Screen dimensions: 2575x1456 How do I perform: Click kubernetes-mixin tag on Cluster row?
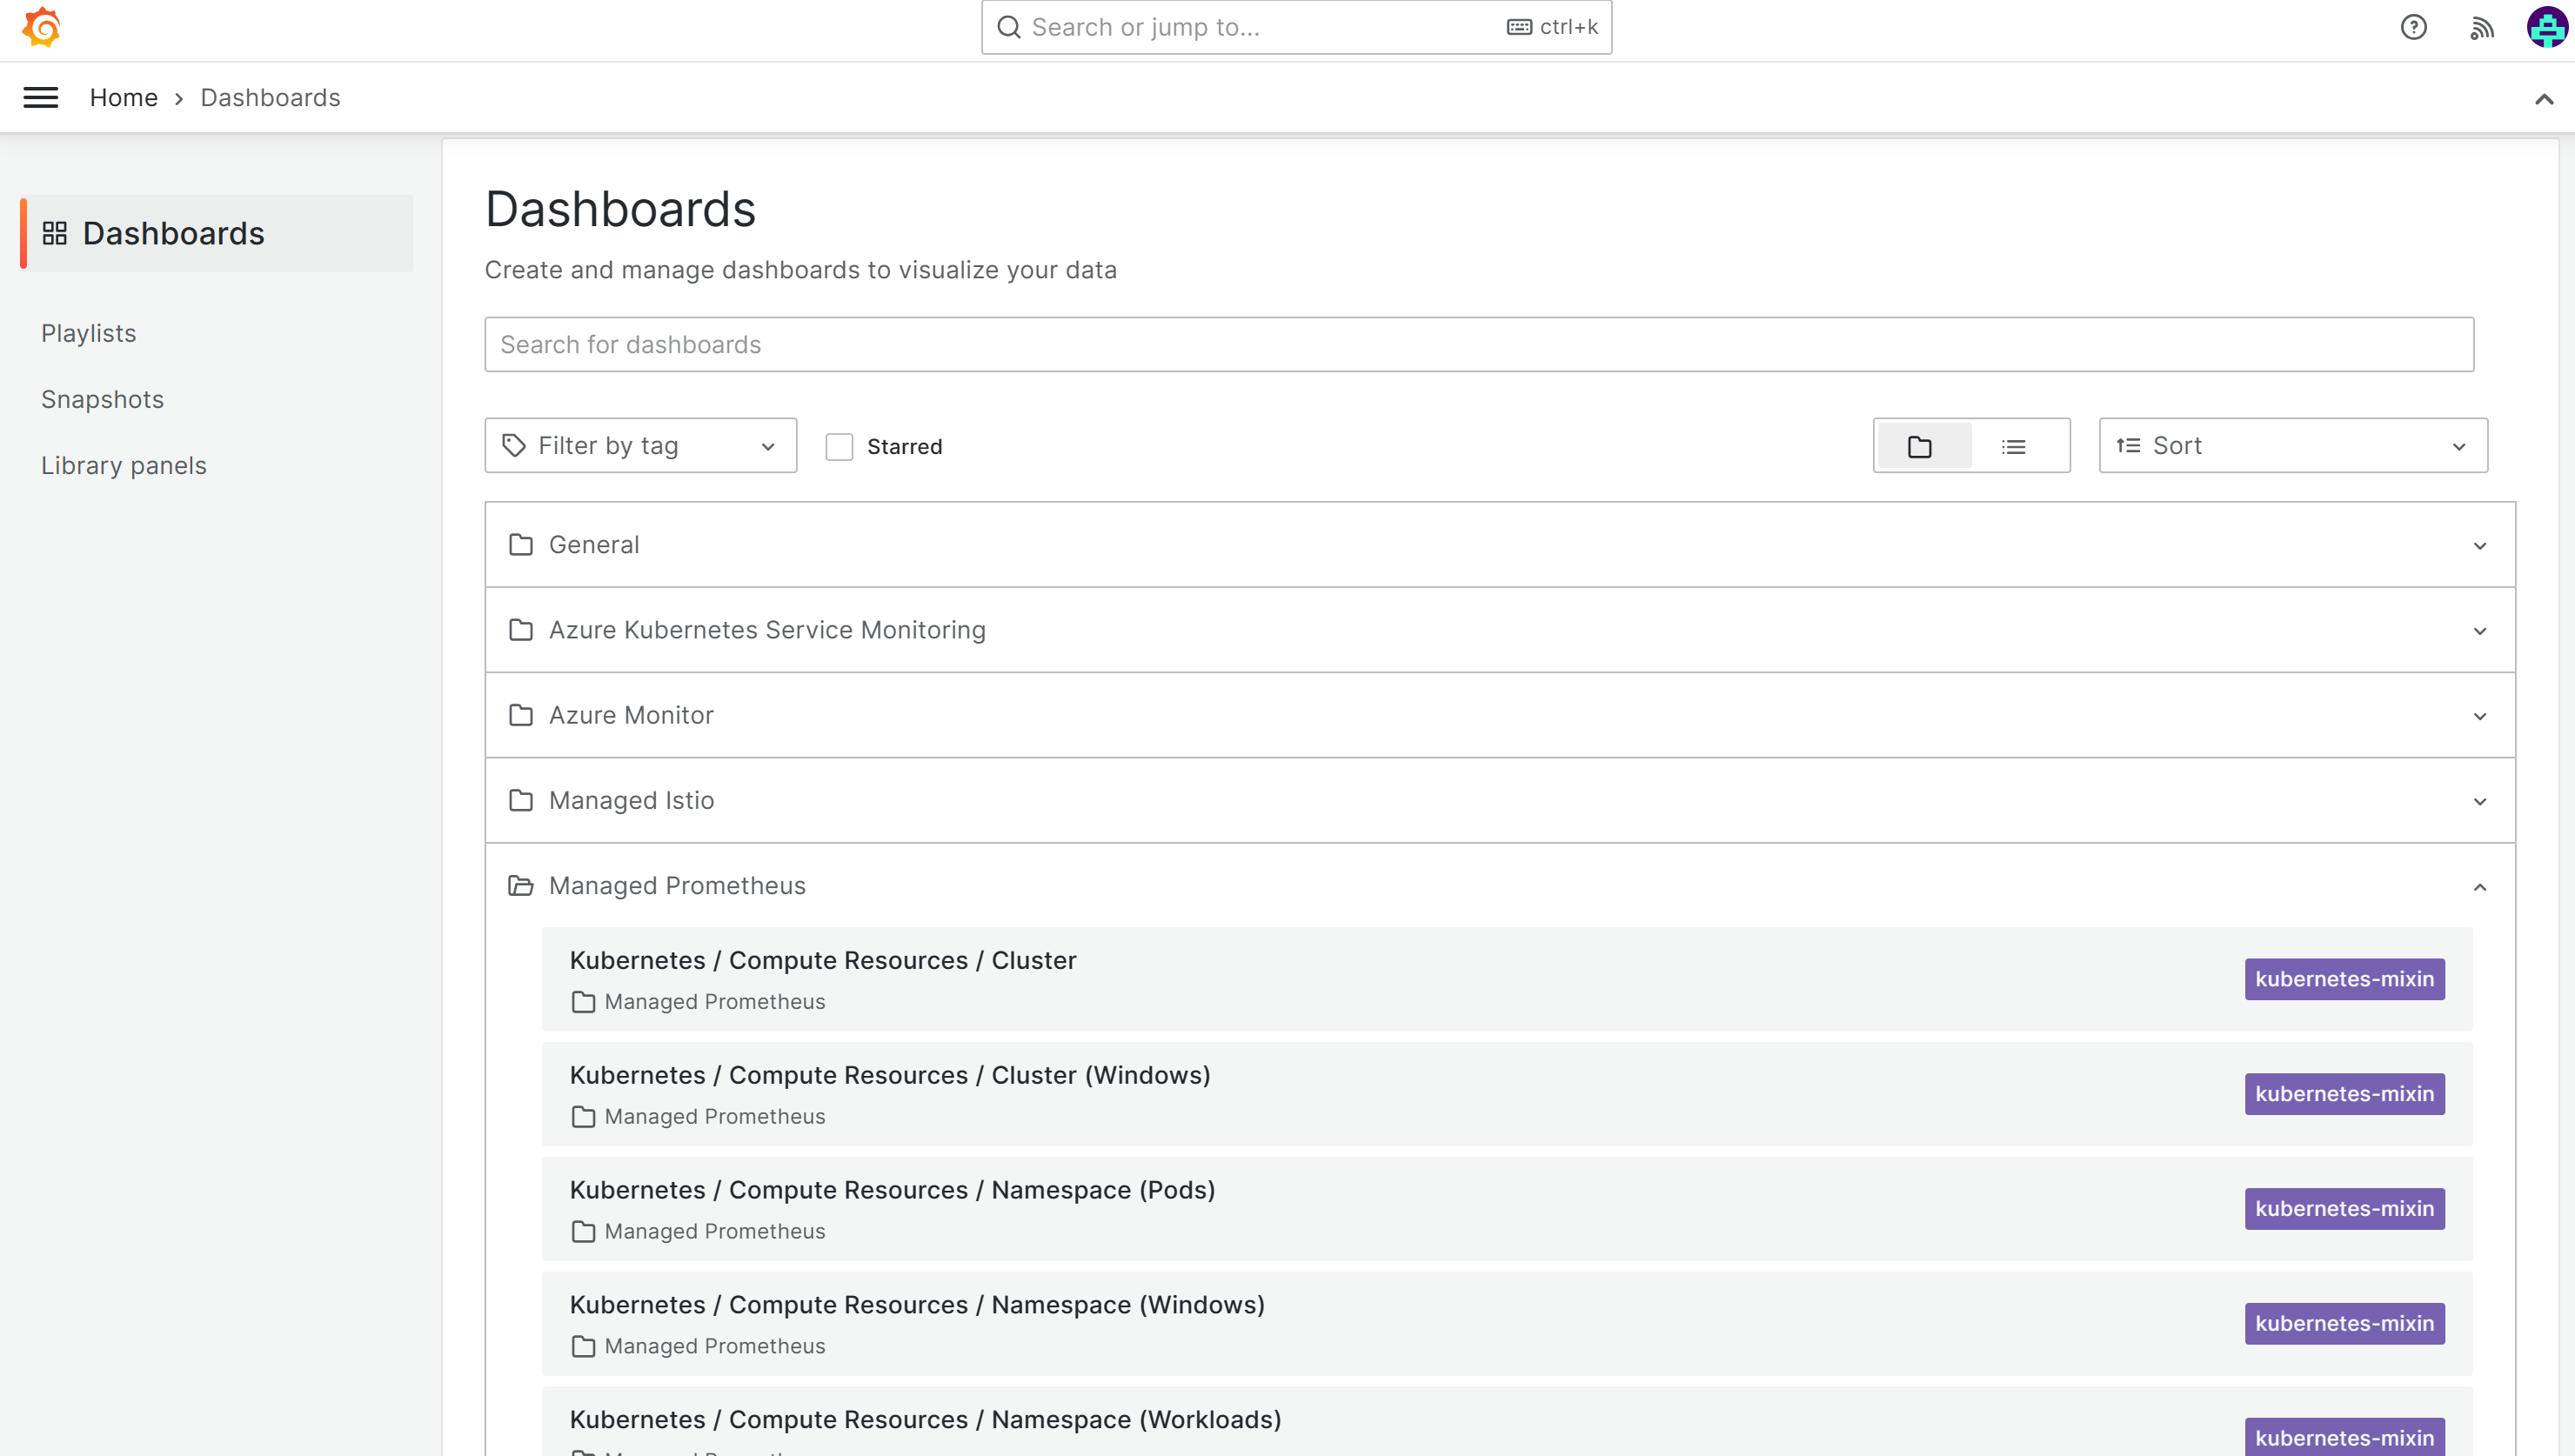[x=2344, y=979]
